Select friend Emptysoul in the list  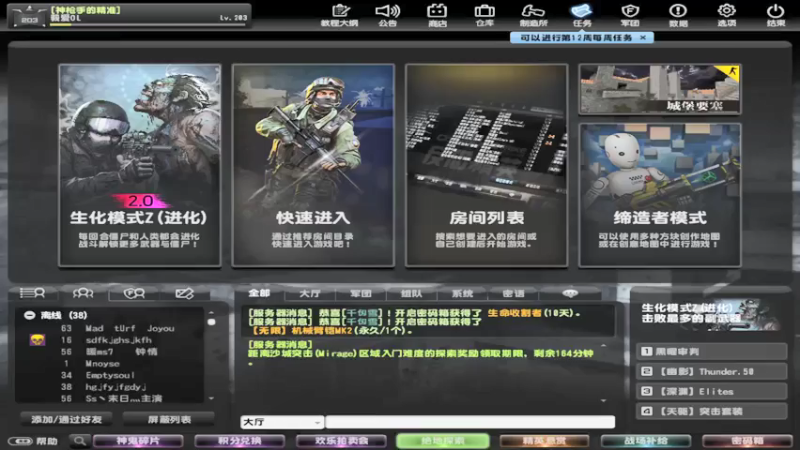[x=112, y=376]
